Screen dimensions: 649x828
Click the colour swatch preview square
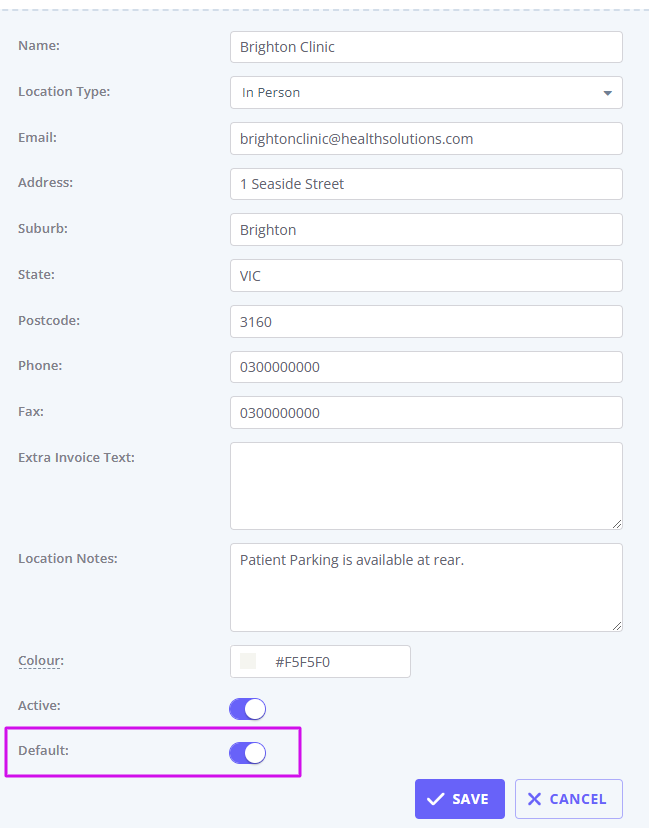pyautogui.click(x=248, y=661)
